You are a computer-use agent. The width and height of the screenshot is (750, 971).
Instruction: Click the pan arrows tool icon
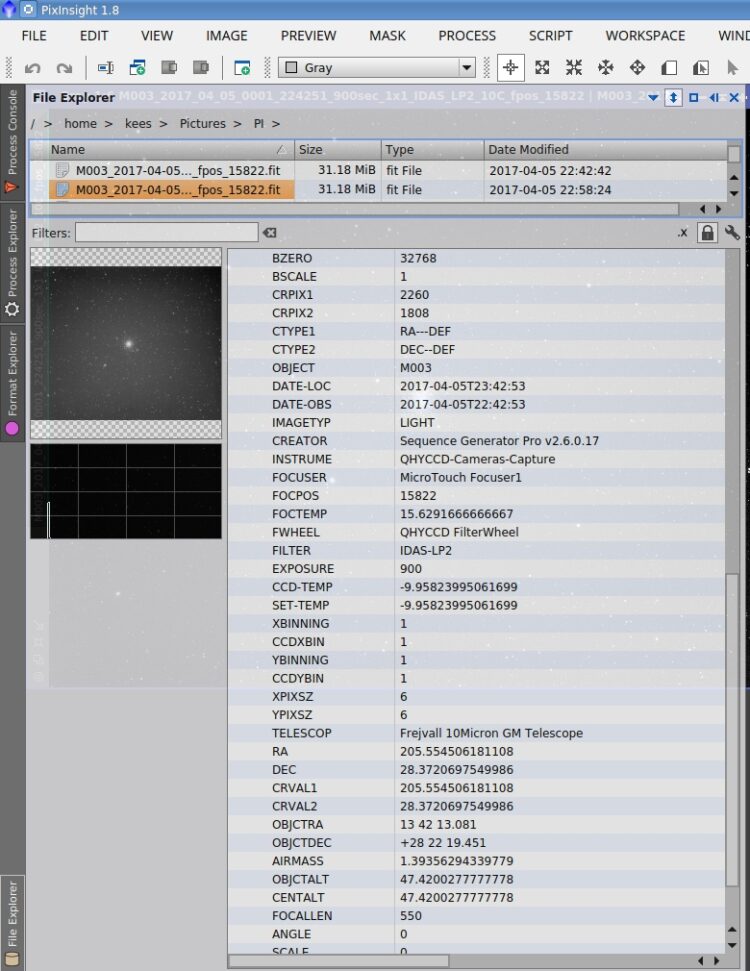tap(606, 67)
